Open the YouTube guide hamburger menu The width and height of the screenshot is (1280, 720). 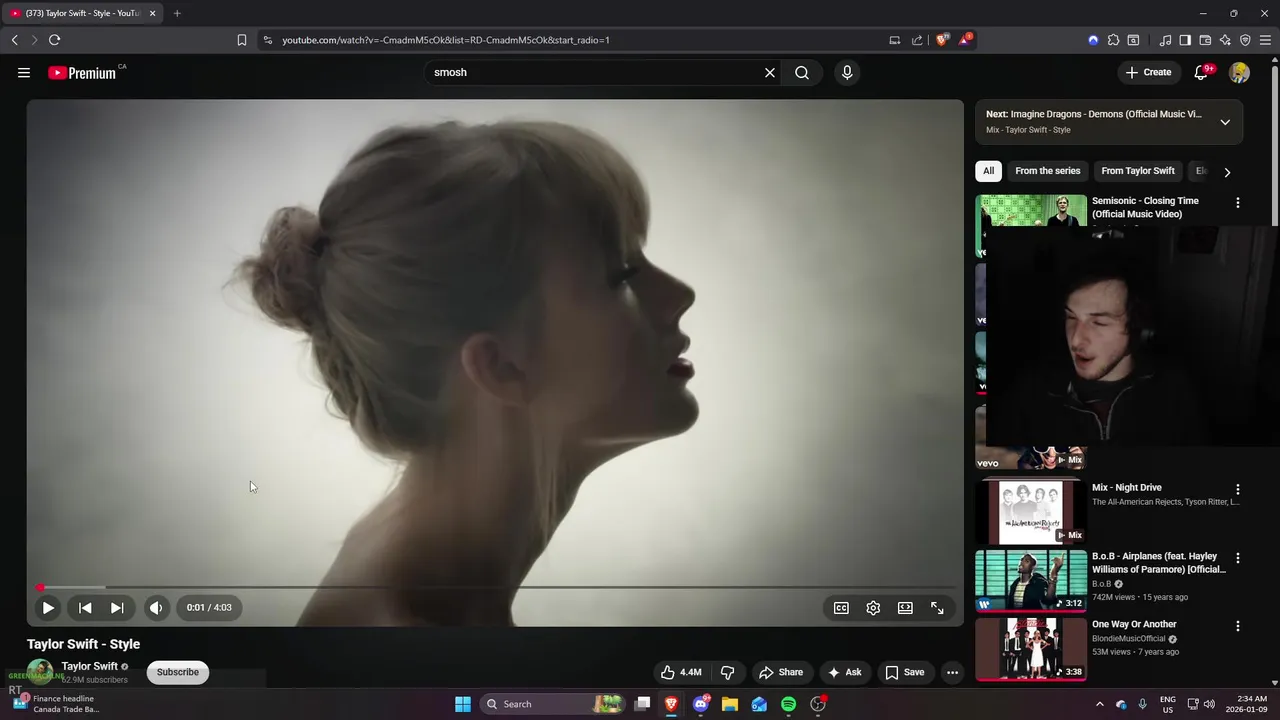[x=24, y=72]
